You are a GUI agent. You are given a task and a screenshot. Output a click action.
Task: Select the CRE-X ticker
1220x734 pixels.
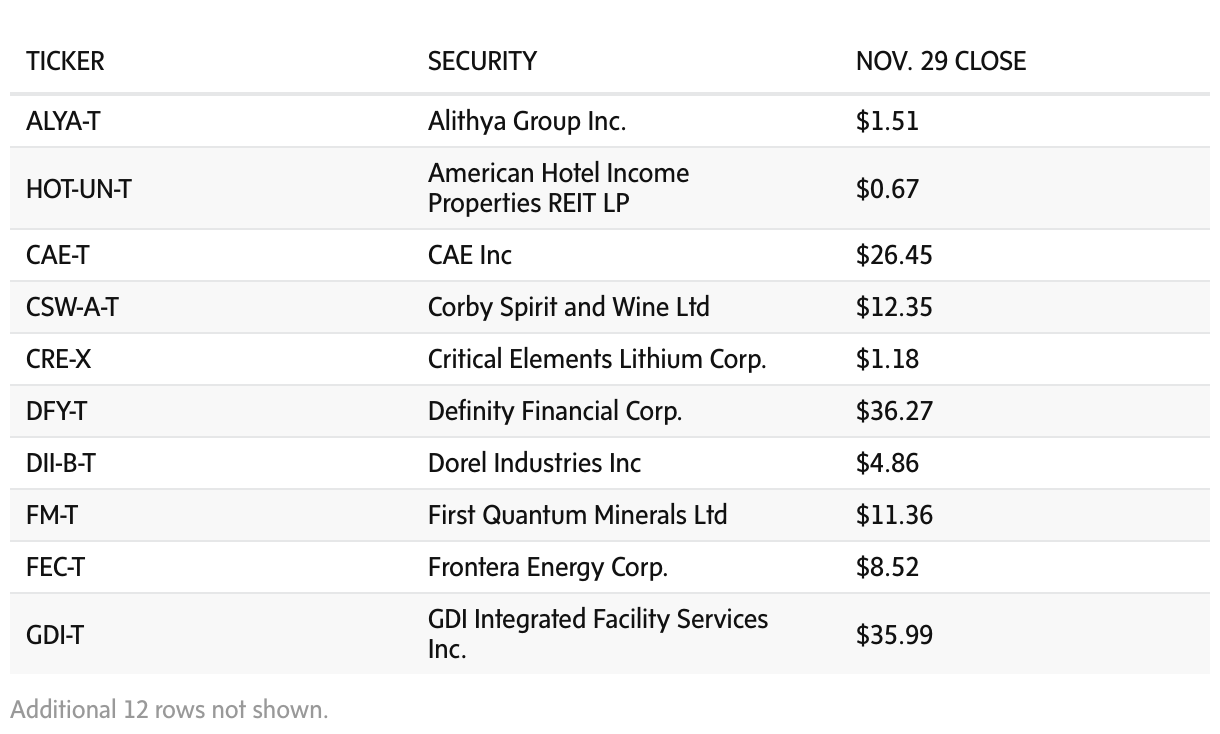pos(58,359)
